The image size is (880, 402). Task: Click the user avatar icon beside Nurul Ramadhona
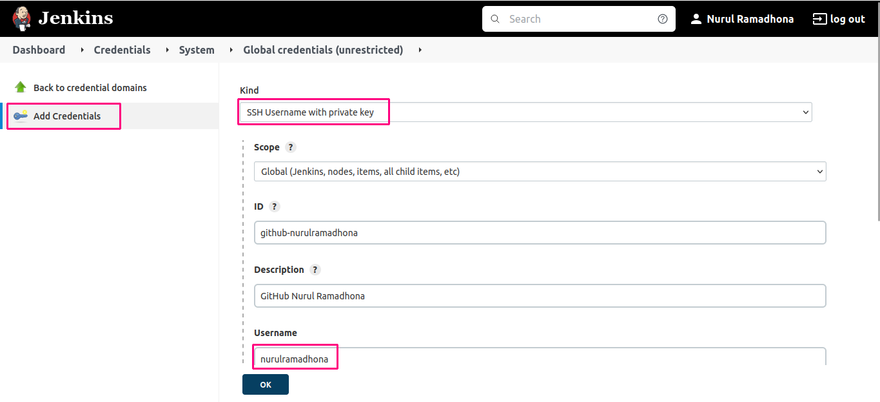coord(696,19)
